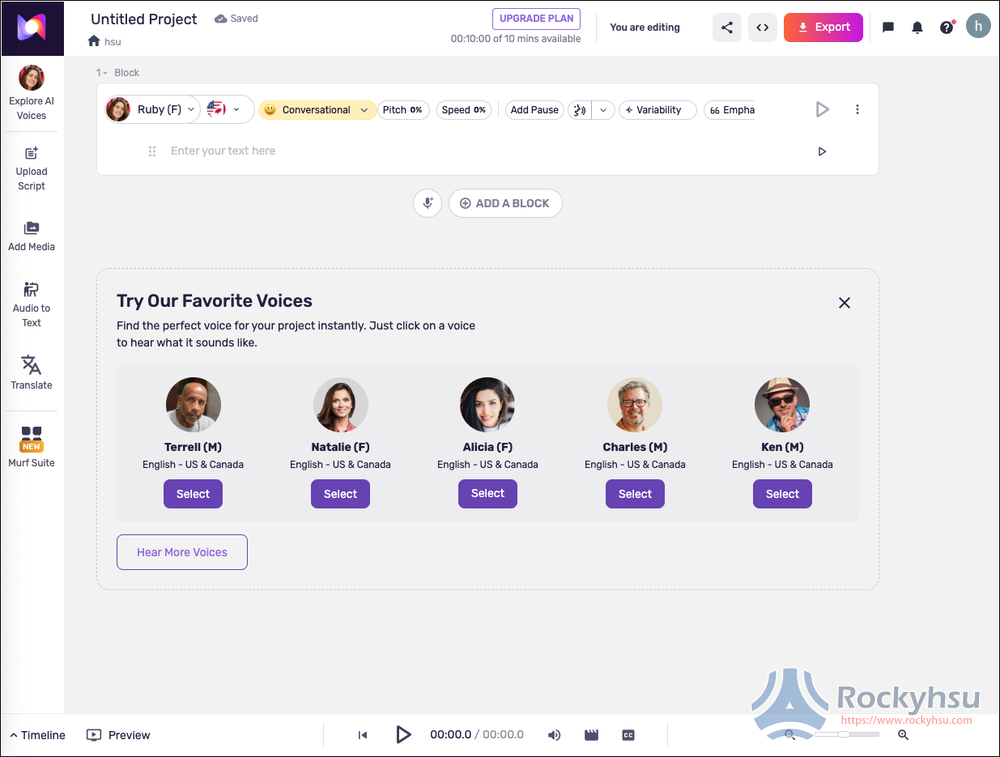1000x757 pixels.
Task: Click the embed code icon
Action: 763,27
